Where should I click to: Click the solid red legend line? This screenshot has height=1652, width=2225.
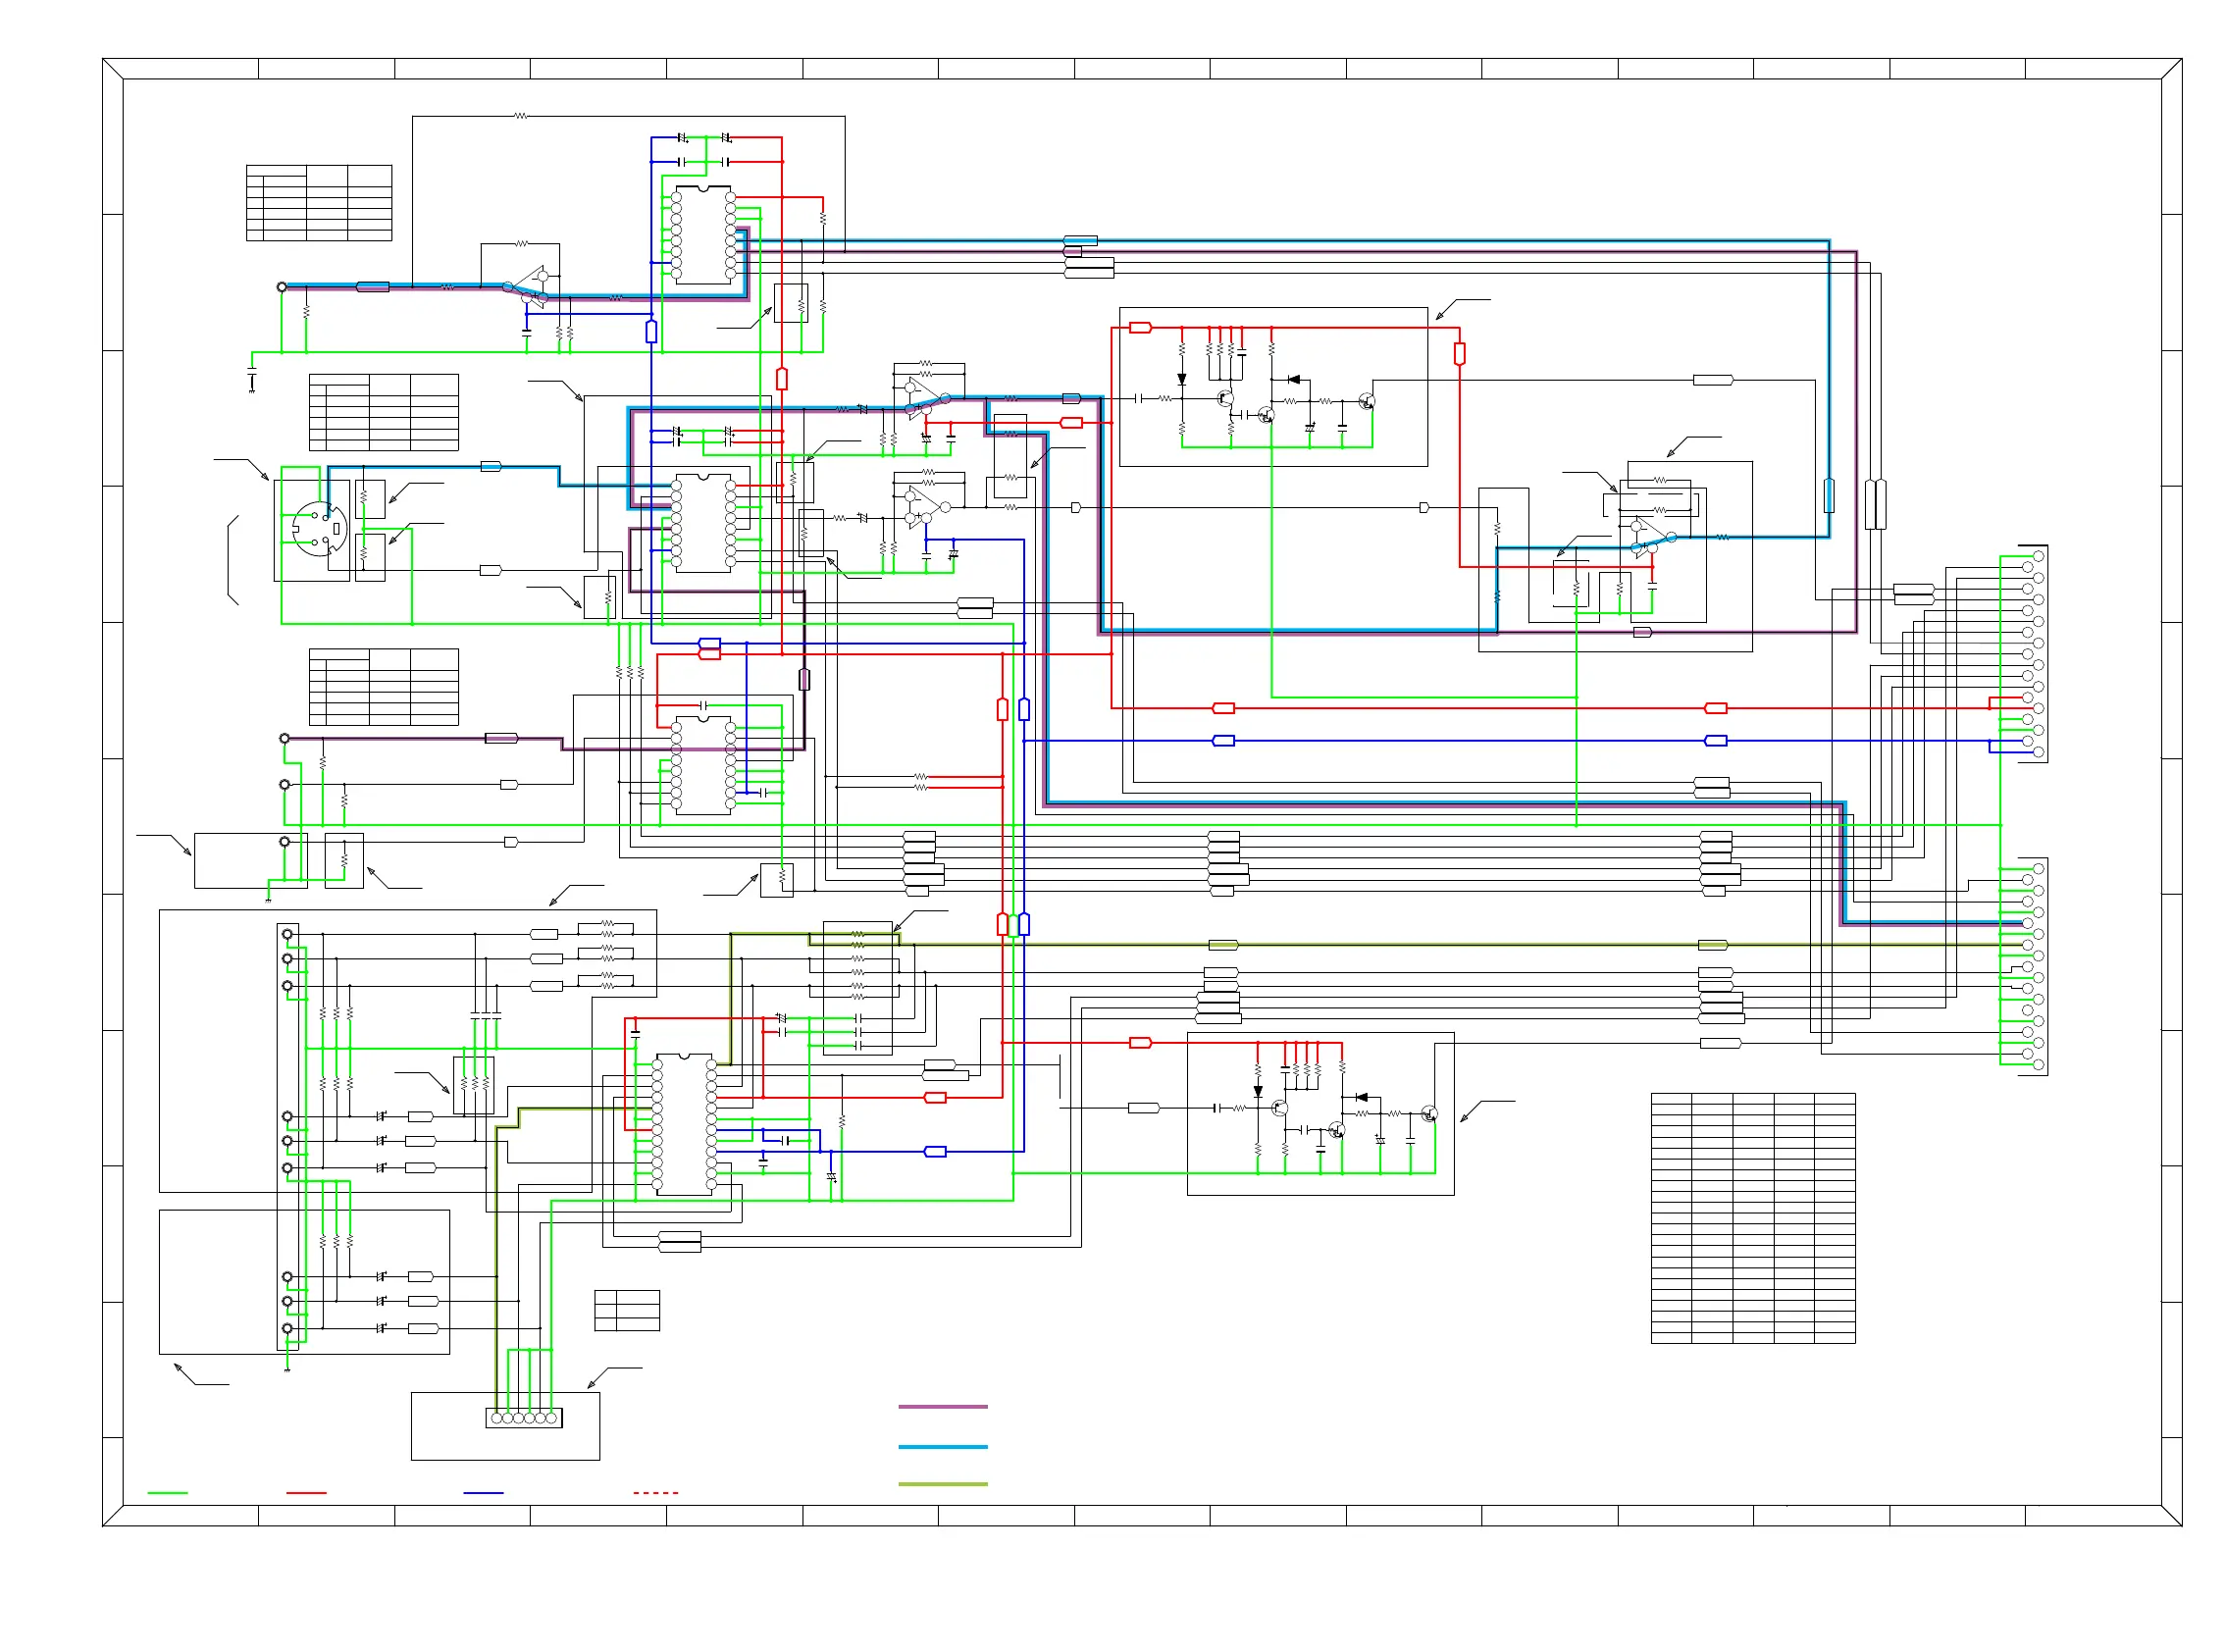coord(306,1493)
